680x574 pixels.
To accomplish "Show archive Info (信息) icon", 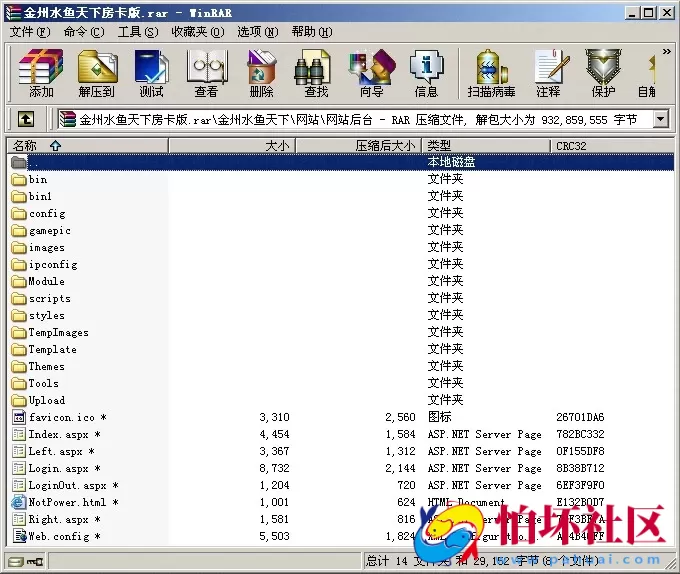I will 427,73.
